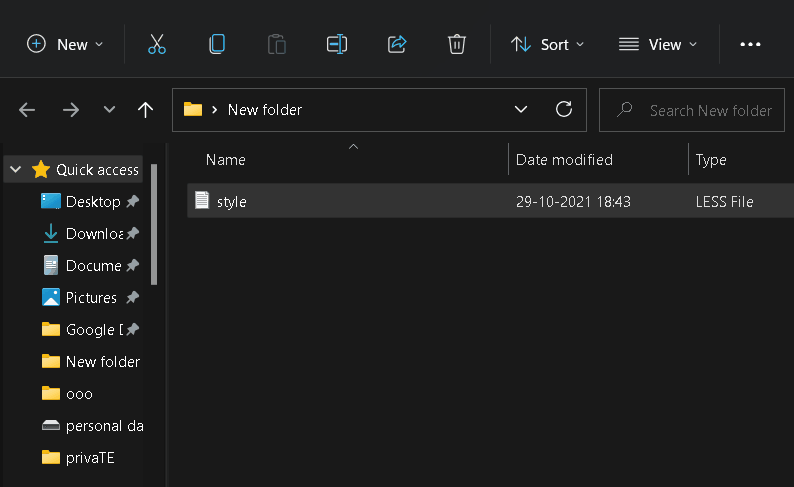The width and height of the screenshot is (794, 487).
Task: Click the navigation pane scrollbar
Action: tap(154, 225)
